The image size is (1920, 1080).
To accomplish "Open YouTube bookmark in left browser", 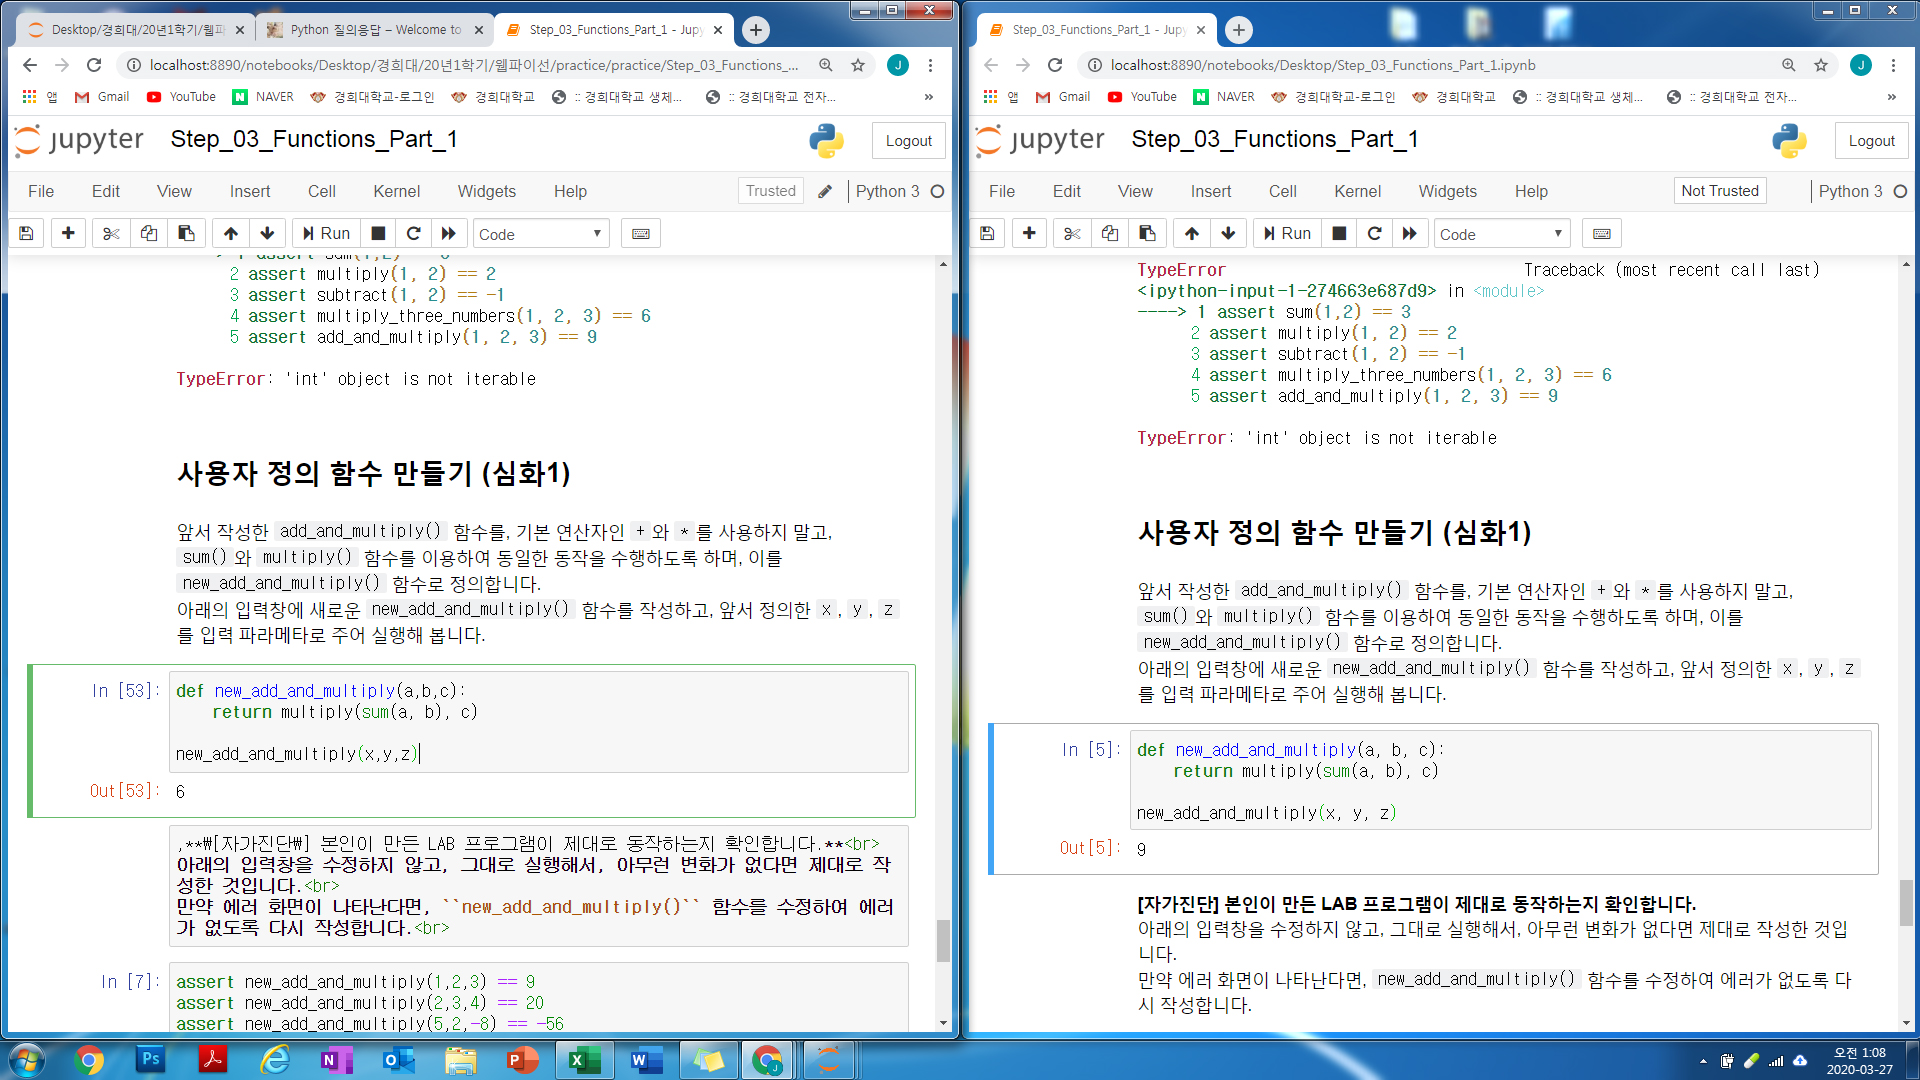I will coord(181,97).
